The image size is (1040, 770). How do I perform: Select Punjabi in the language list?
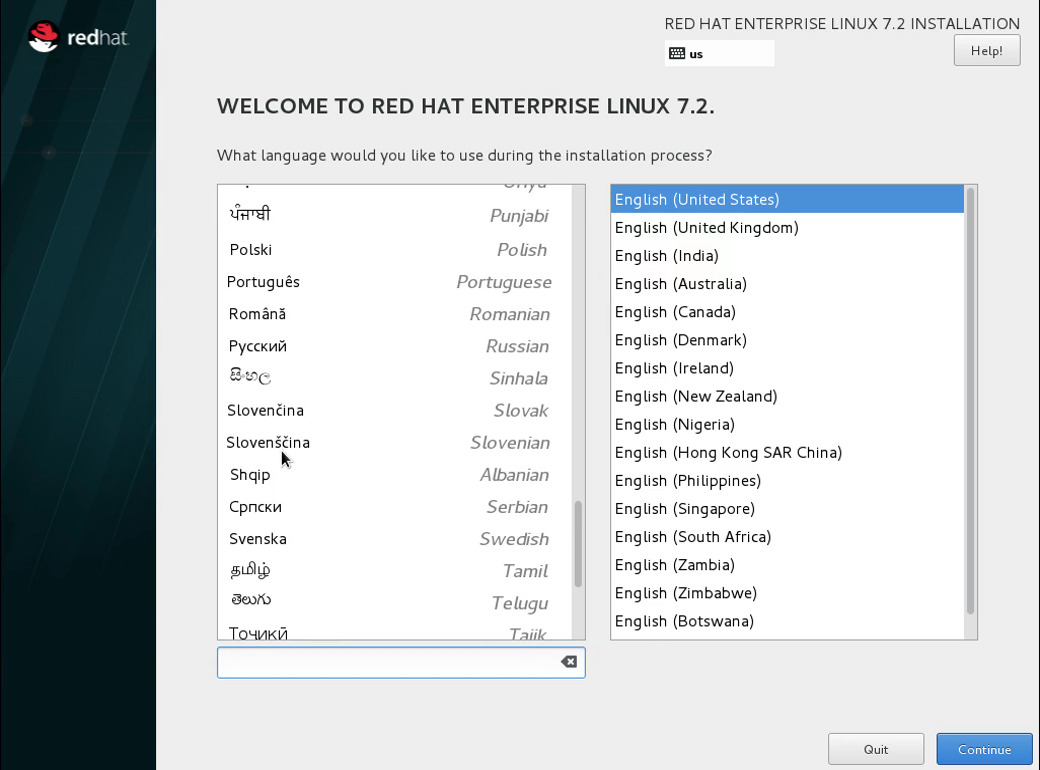(395, 216)
